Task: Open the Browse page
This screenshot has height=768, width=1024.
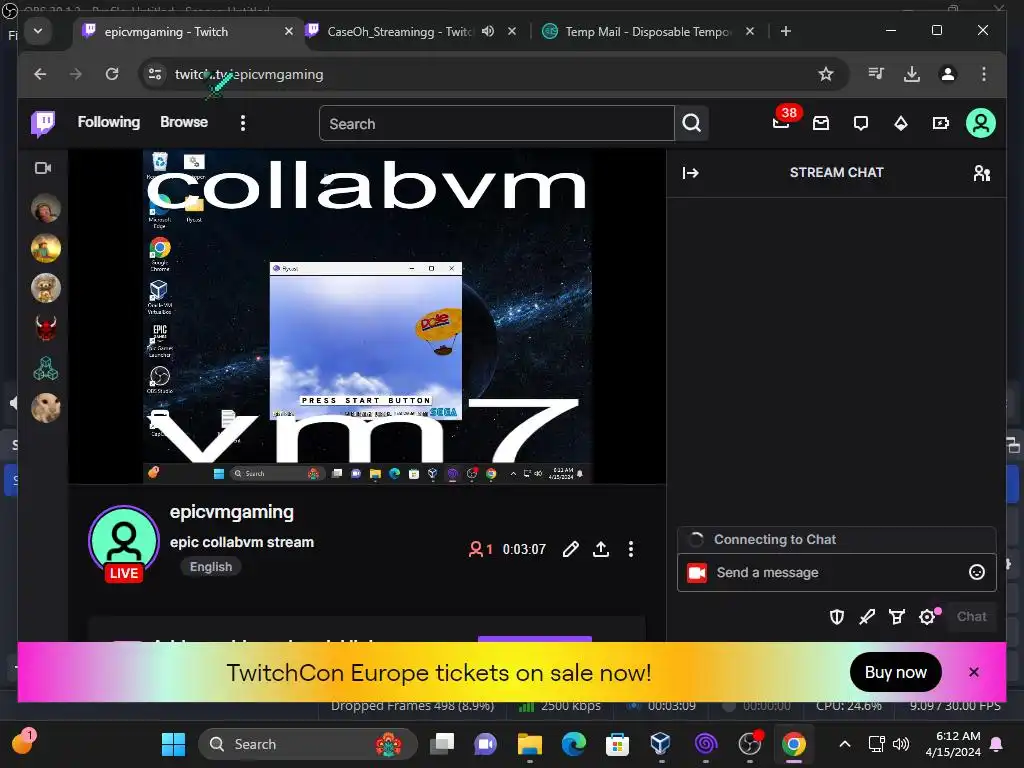Action: [x=184, y=122]
